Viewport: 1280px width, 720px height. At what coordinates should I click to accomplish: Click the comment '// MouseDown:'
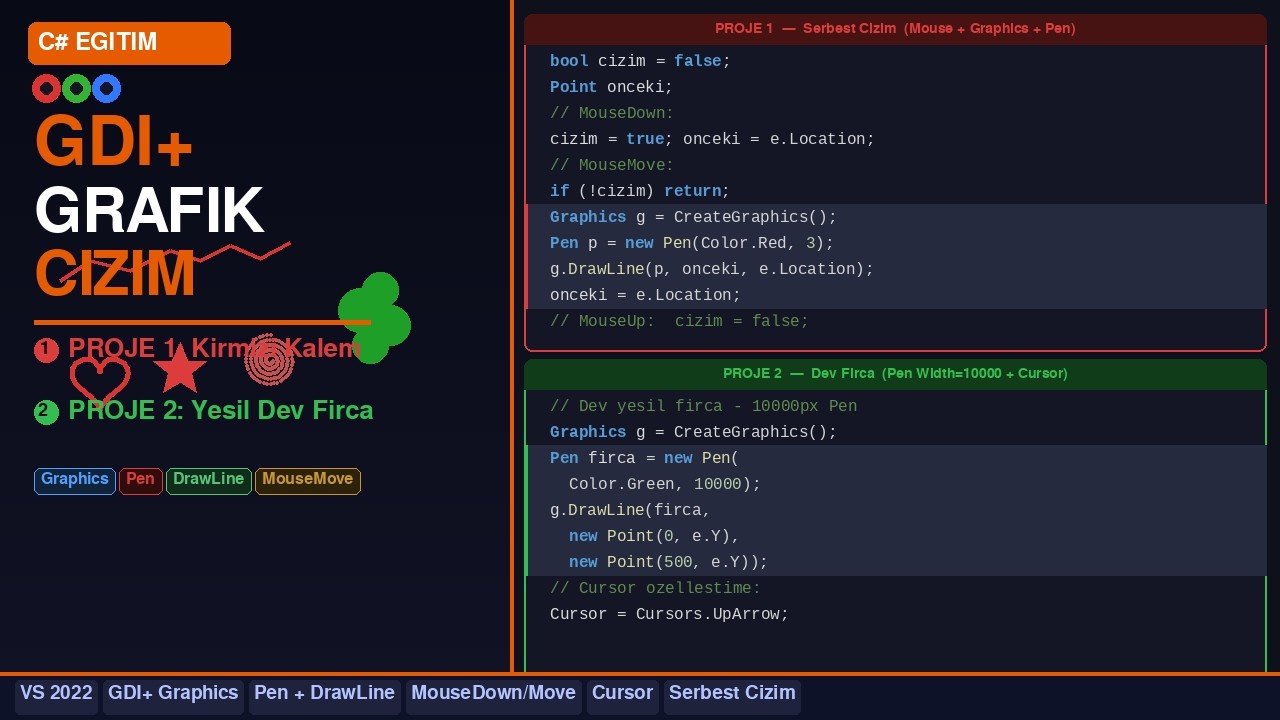coord(611,113)
